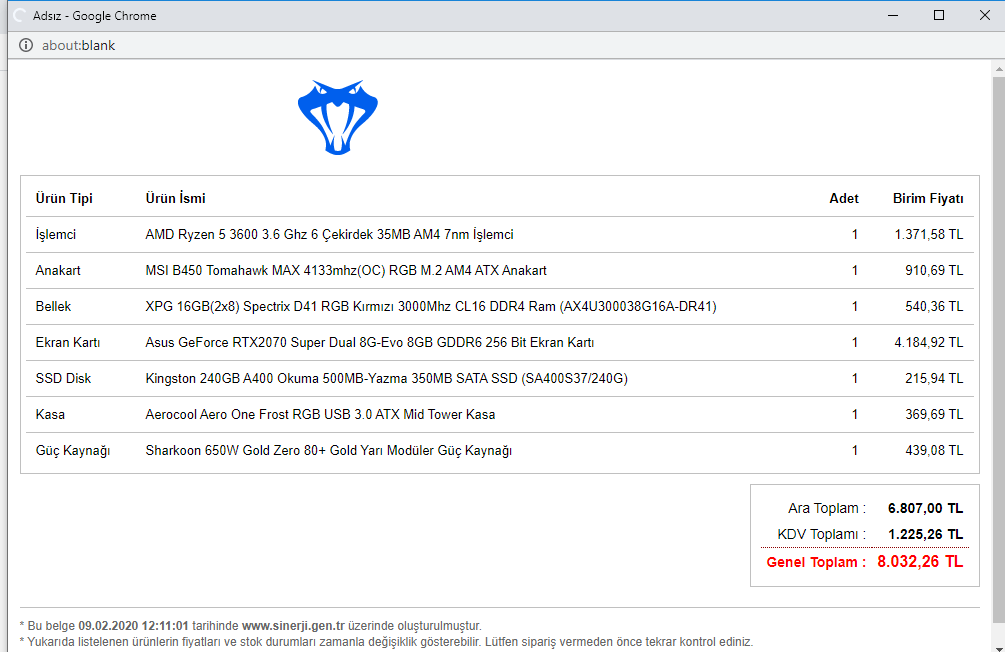
Task: Maximize the Chrome window
Action: click(939, 15)
